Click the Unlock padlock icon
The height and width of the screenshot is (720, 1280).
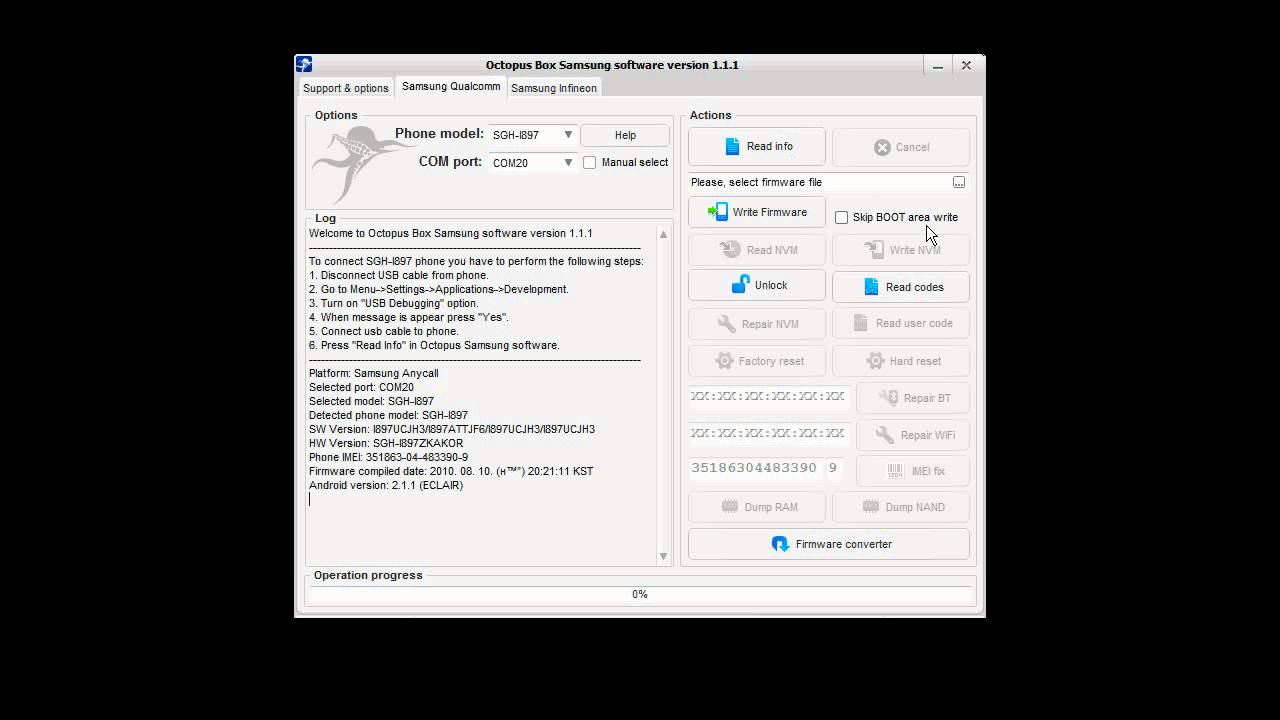click(x=740, y=285)
